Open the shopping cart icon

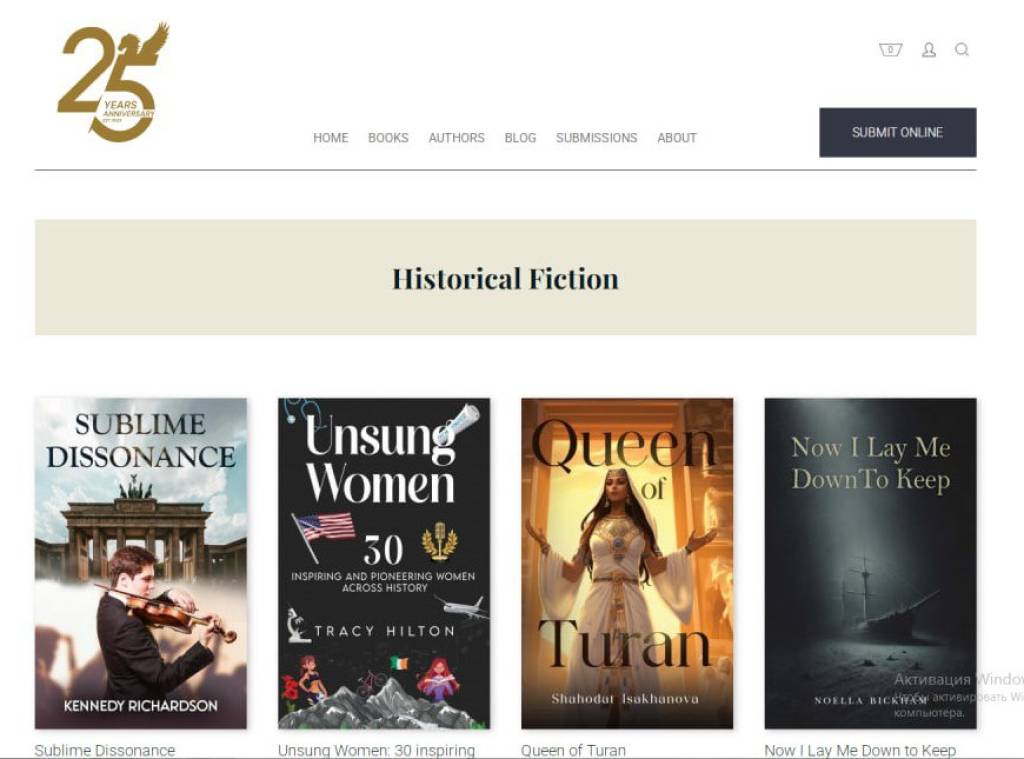[x=890, y=50]
